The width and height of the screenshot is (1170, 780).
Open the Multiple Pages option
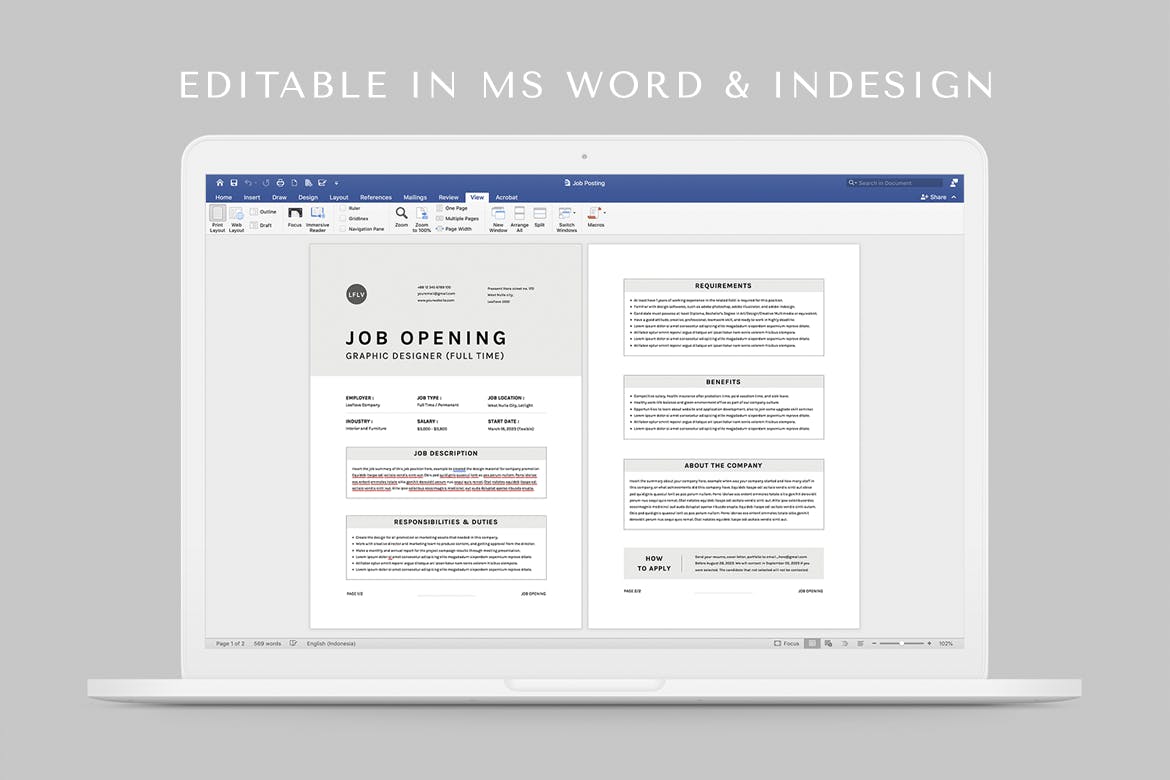pos(460,218)
